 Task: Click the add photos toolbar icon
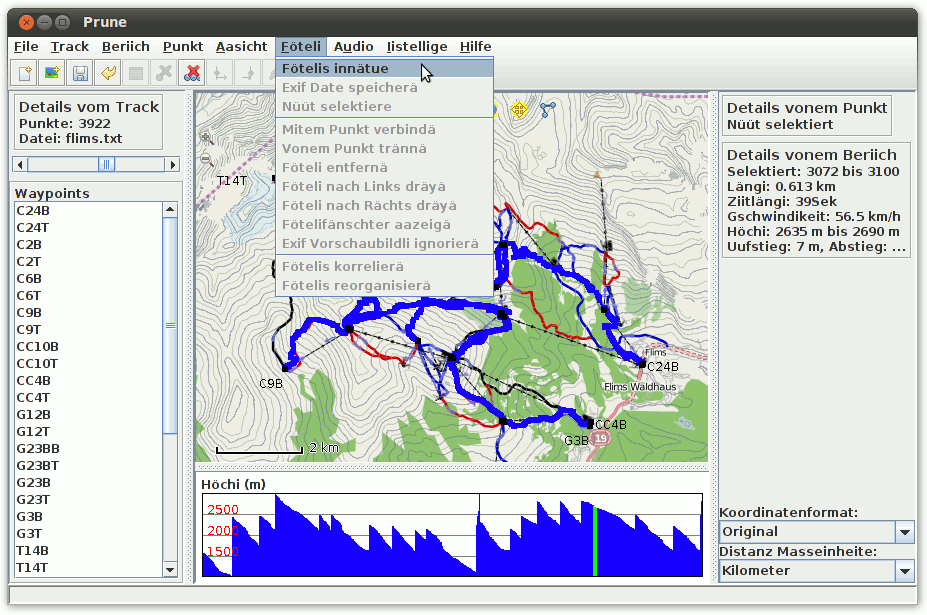pos(52,73)
